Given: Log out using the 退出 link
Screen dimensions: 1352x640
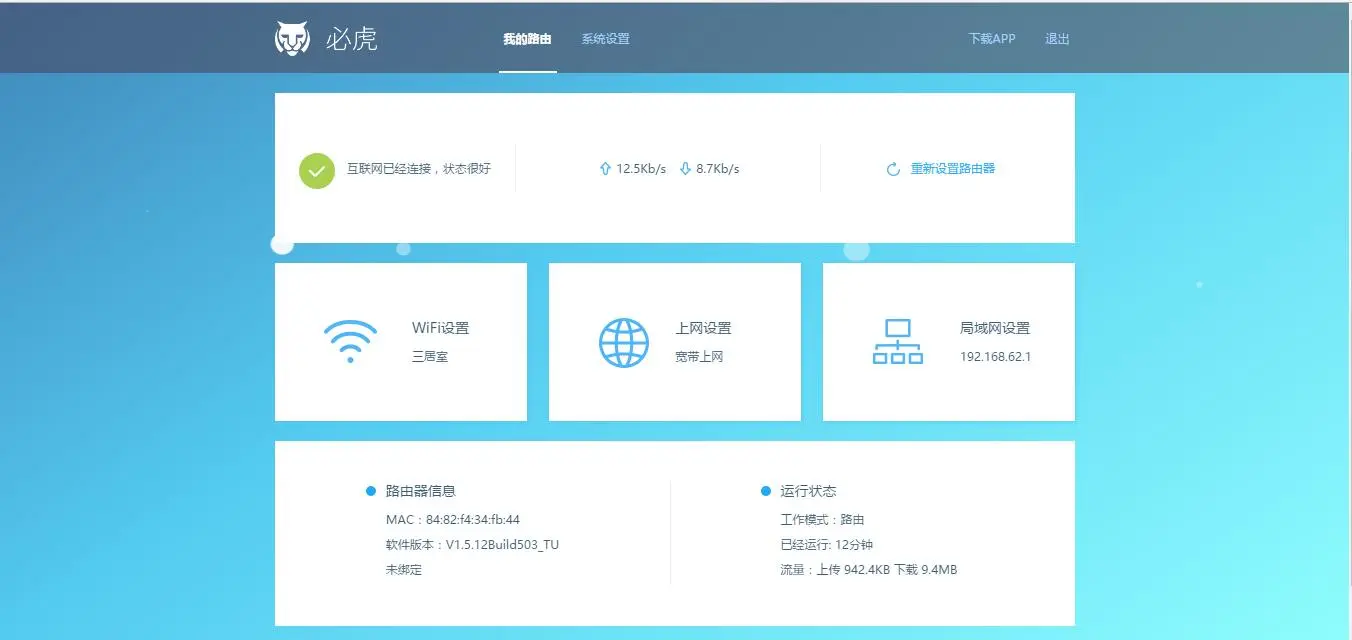Looking at the screenshot, I should [1057, 39].
